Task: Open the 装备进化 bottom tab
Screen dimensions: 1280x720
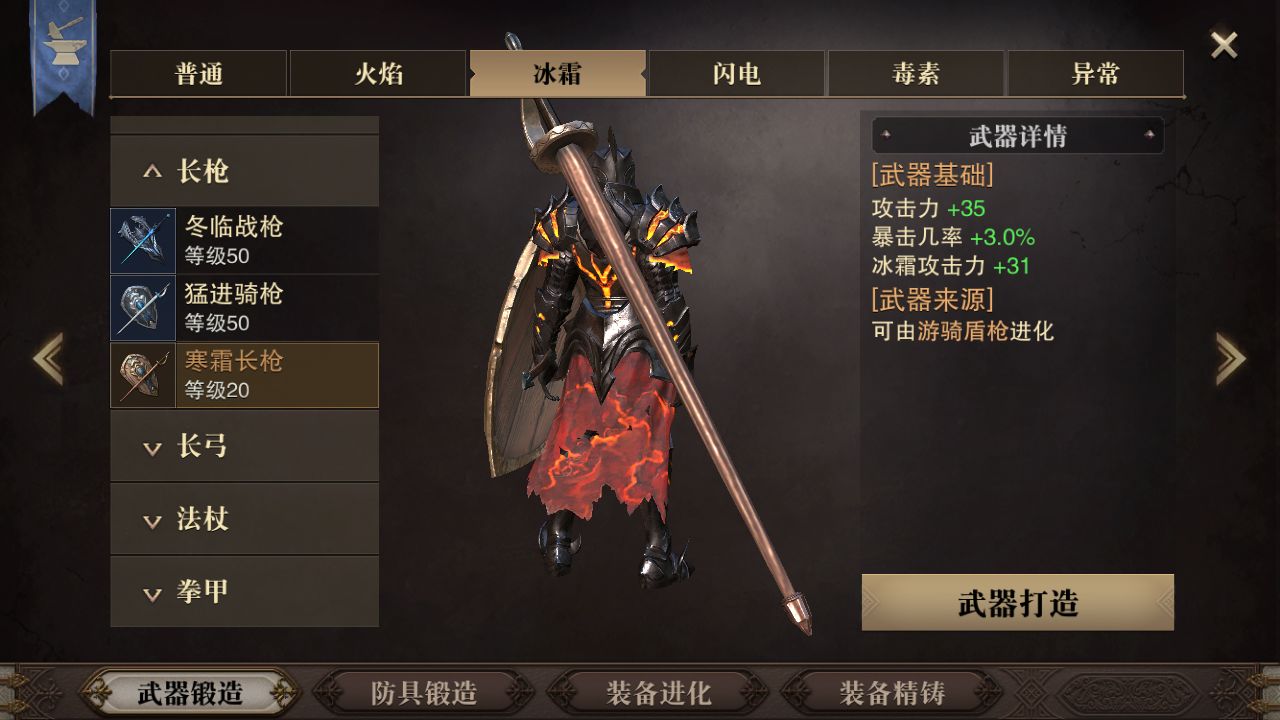Action: click(658, 693)
